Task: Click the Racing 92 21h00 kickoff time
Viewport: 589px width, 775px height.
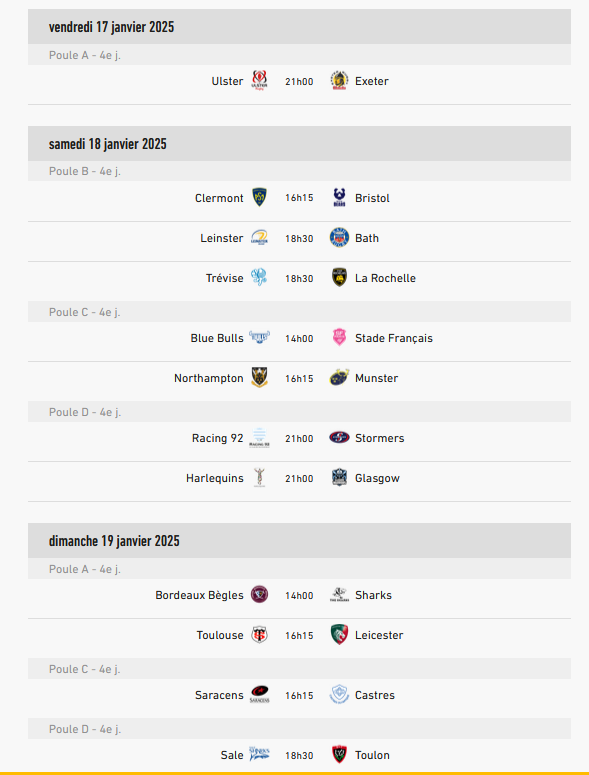Action: click(x=299, y=438)
